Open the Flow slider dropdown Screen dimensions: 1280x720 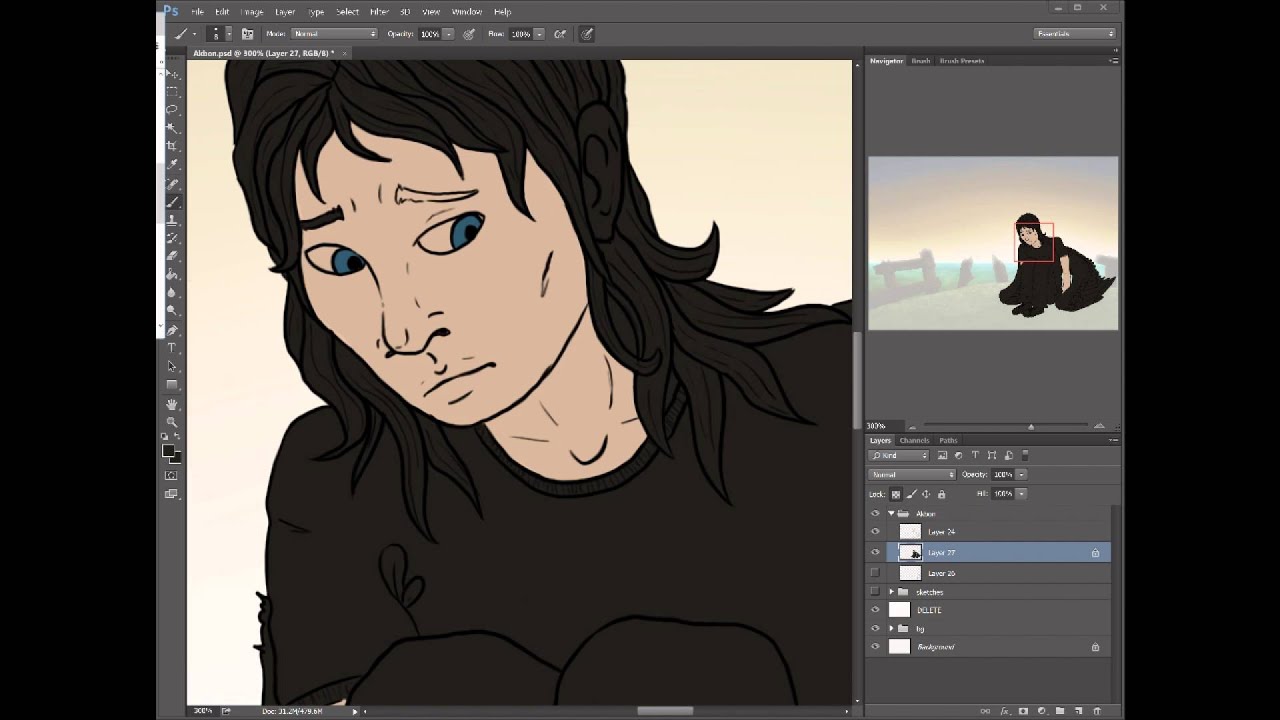(539, 34)
